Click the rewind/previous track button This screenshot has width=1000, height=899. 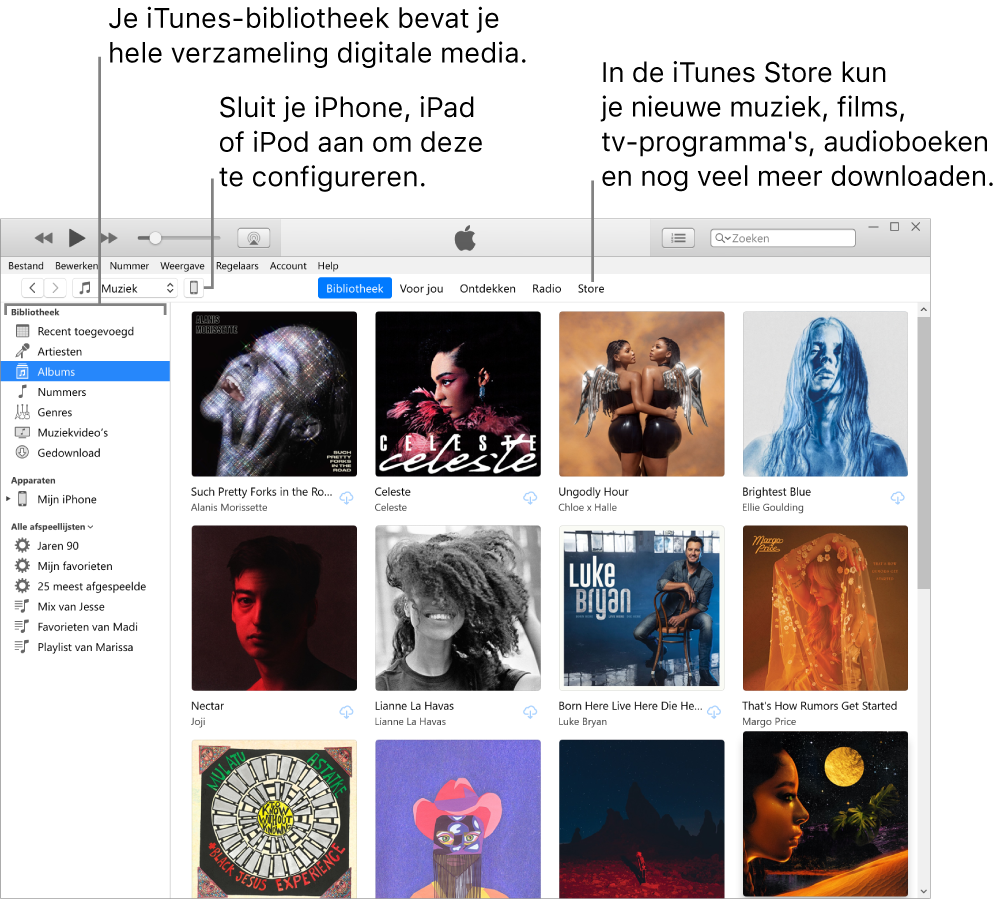point(43,238)
